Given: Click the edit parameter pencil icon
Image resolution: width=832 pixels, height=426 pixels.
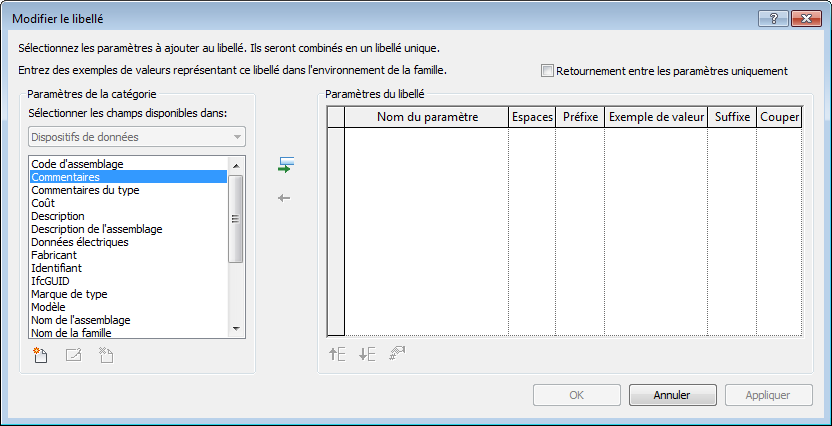Looking at the screenshot, I should point(73,355).
